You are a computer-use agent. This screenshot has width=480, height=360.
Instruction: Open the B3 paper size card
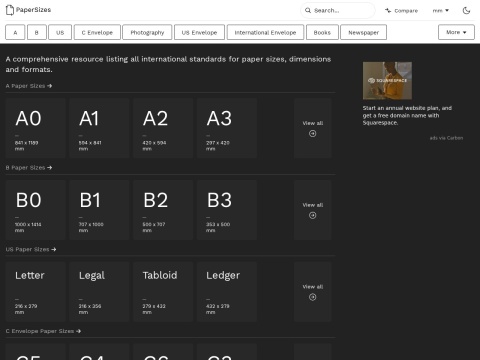[227, 210]
